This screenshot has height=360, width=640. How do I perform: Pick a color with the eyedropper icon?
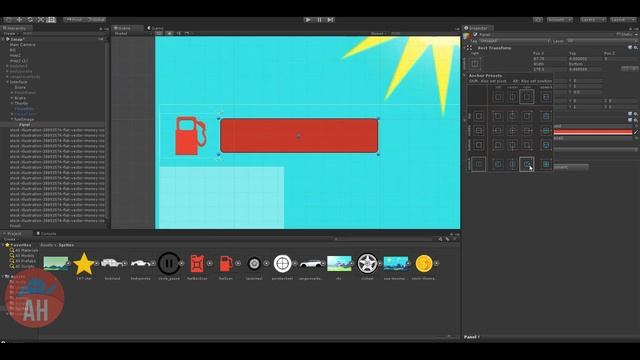[636, 132]
